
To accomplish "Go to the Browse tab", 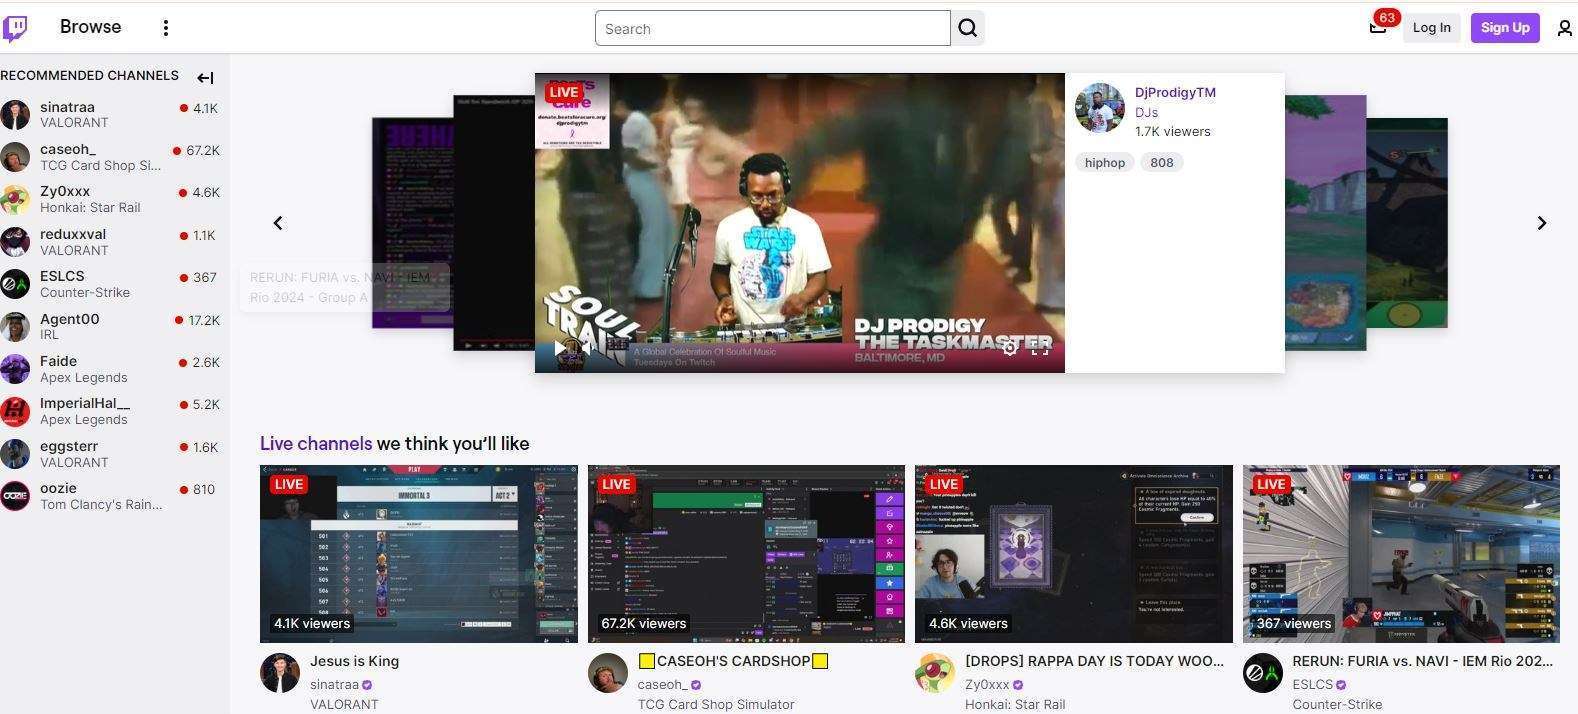I will point(90,27).
